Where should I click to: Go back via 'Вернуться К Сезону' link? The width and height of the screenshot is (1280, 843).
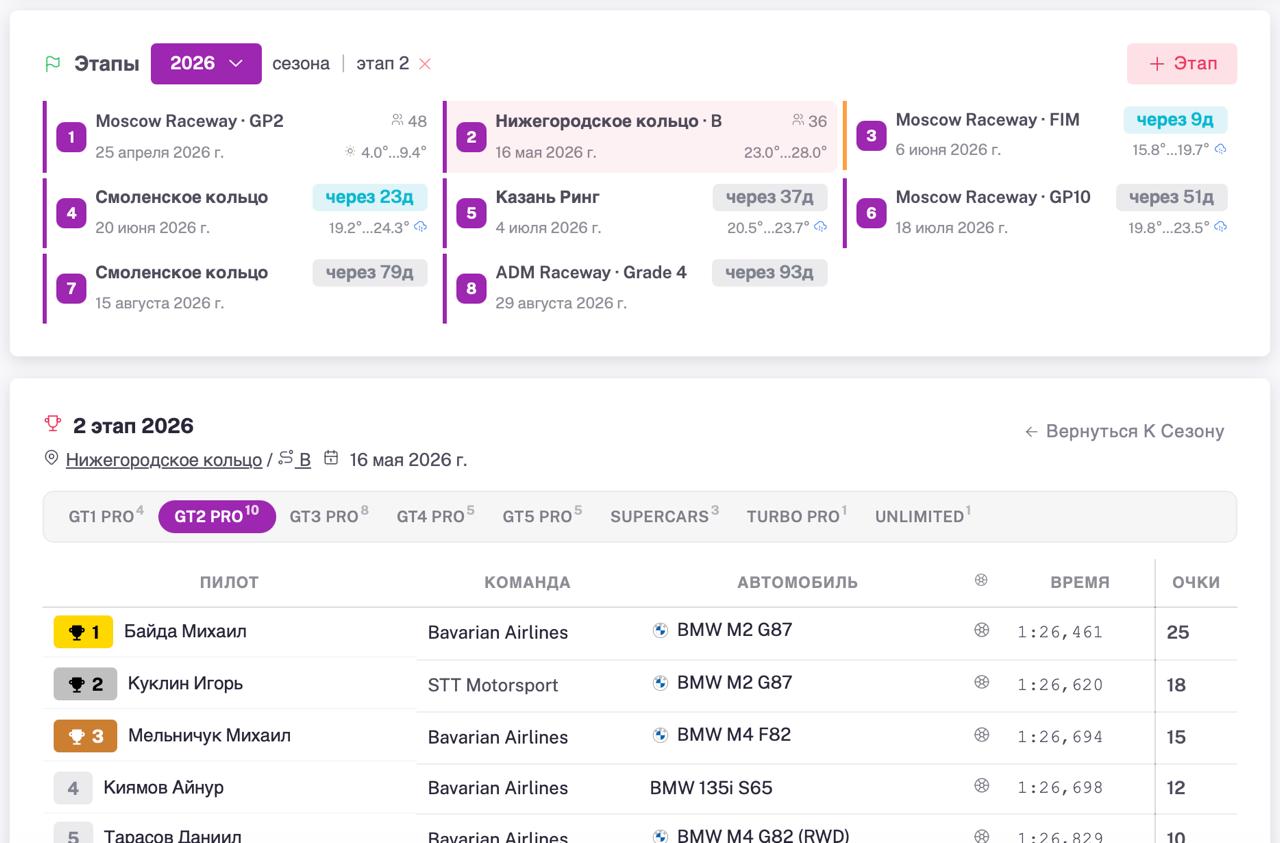[1124, 431]
